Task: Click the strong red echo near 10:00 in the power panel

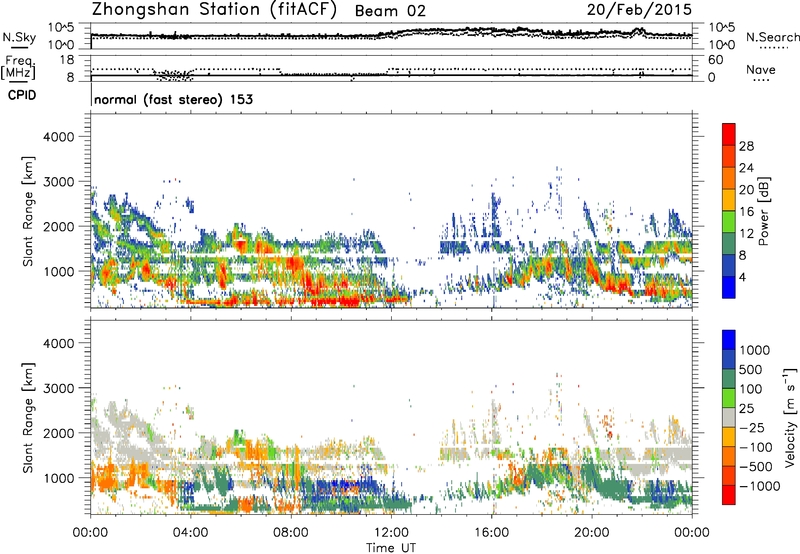Action: (x=337, y=300)
